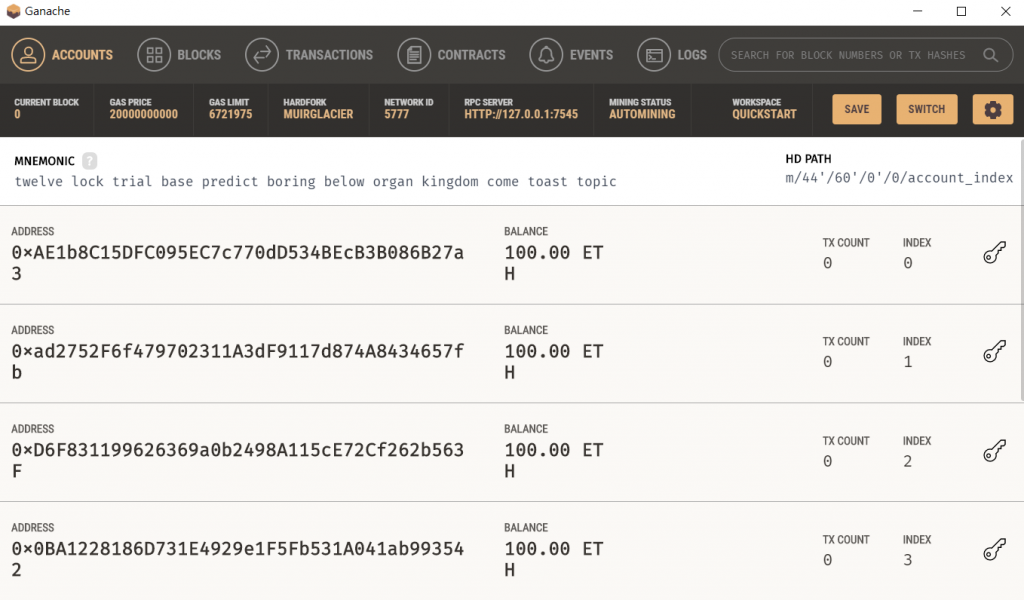
Task: Switch to another workspace
Action: pos(927,109)
